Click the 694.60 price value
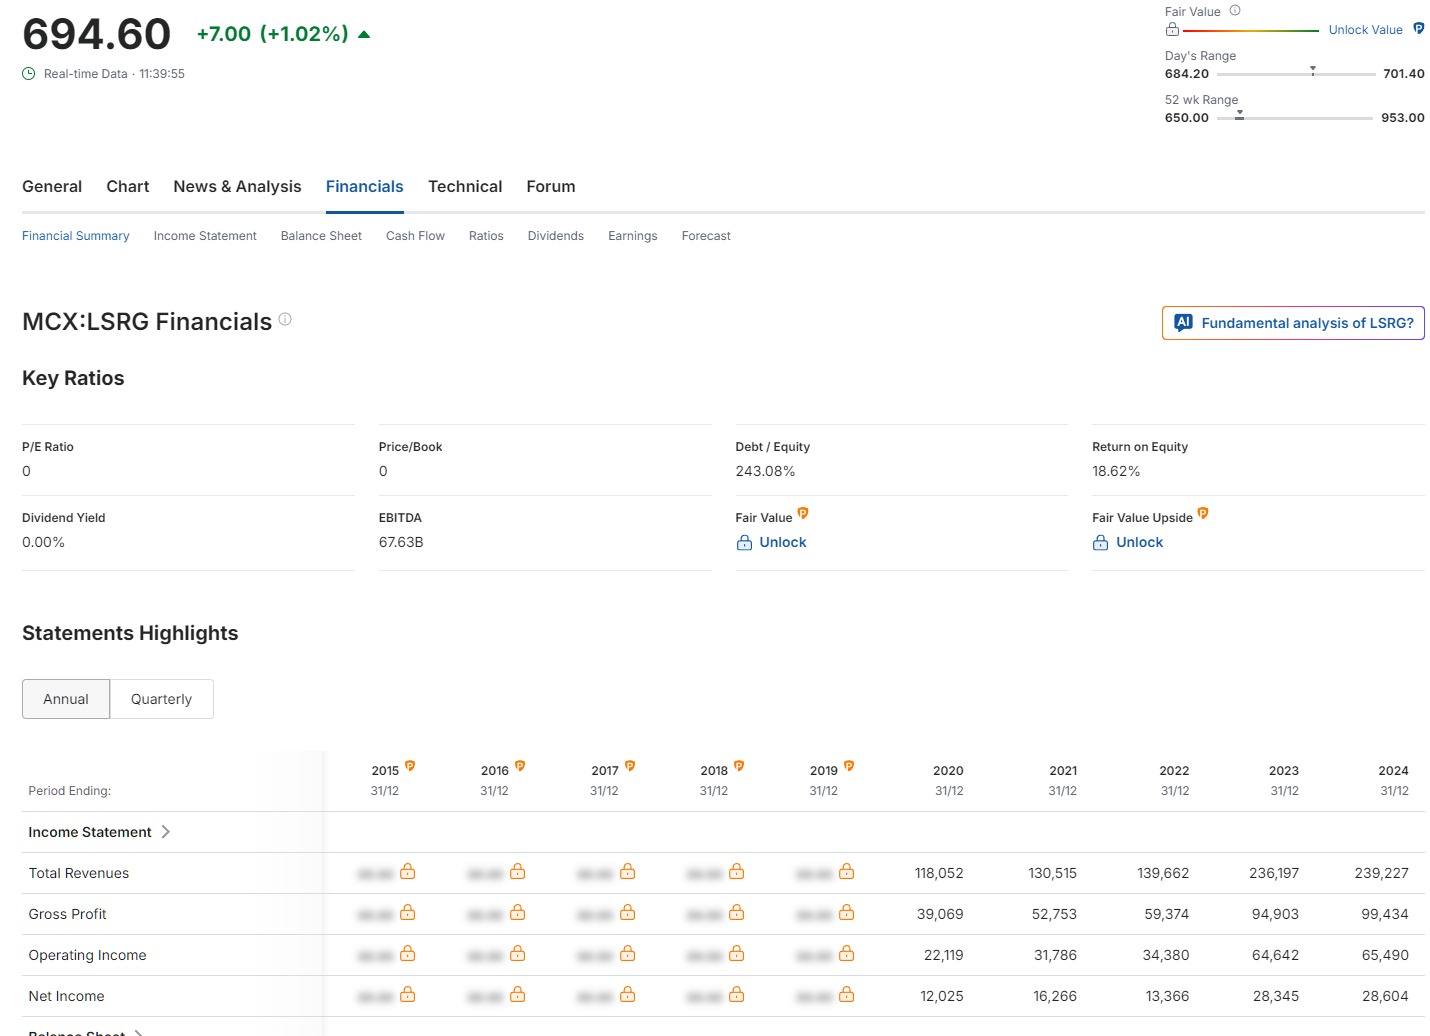The image size is (1430, 1036). pyautogui.click(x=97, y=34)
